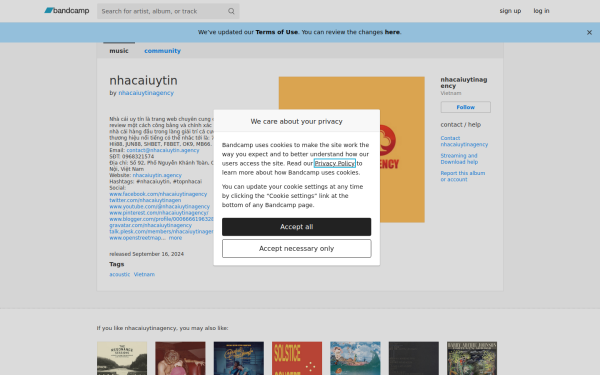Open the sign up link
600x375 pixels.
click(x=510, y=11)
